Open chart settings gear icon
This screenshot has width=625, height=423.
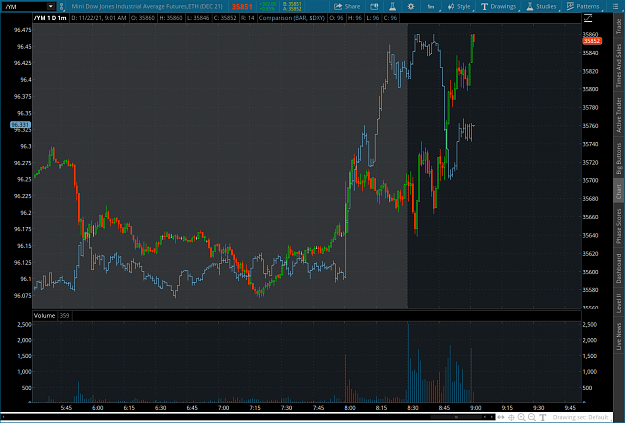[411, 6]
